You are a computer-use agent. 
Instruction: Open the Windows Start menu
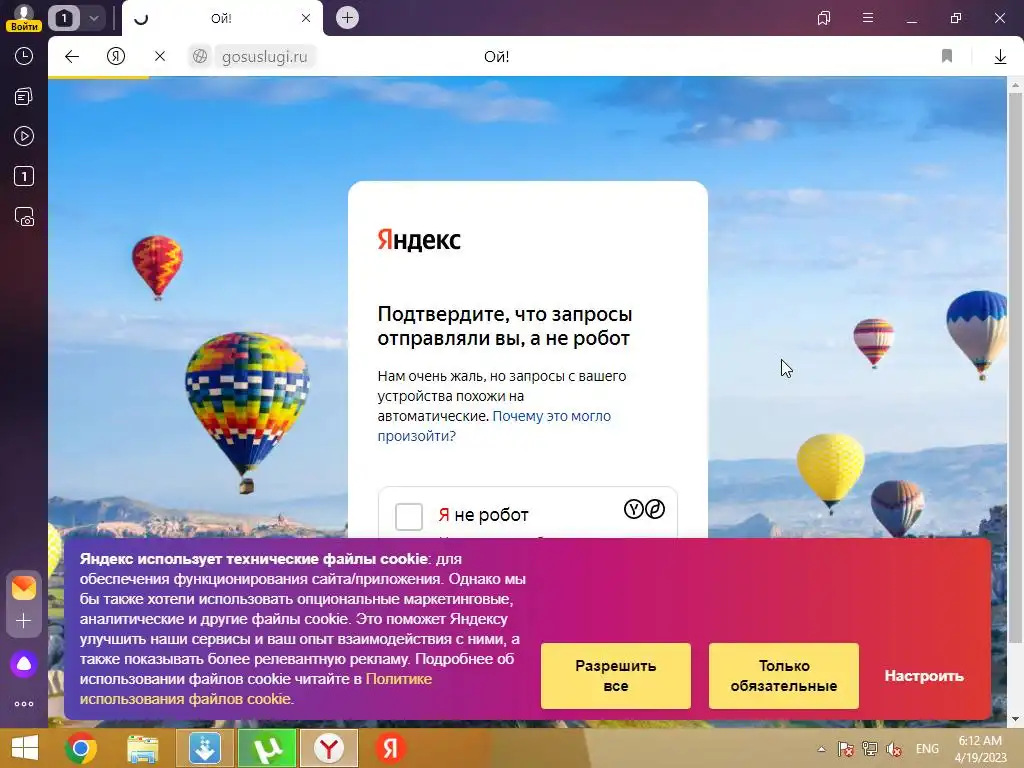pyautogui.click(x=24, y=748)
